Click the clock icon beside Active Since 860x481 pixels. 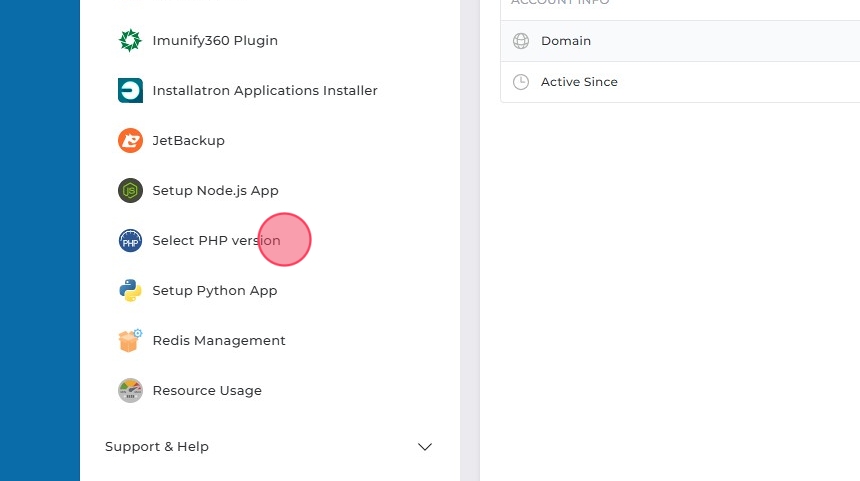(x=521, y=82)
